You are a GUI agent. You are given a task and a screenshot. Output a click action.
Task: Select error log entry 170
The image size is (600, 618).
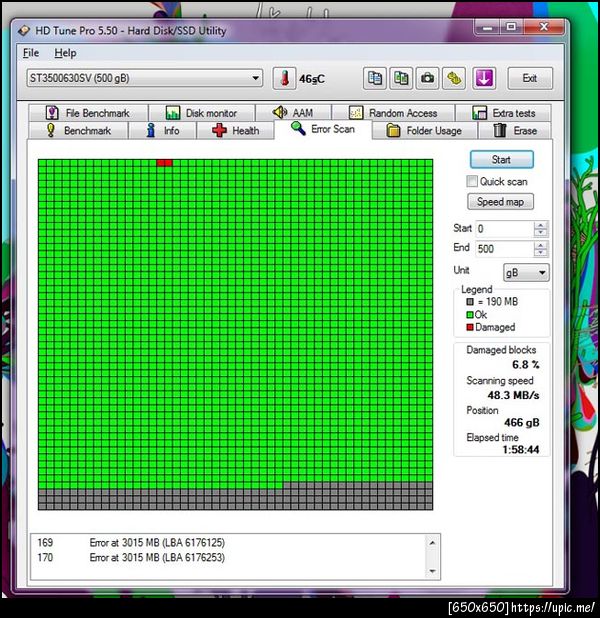click(x=131, y=558)
